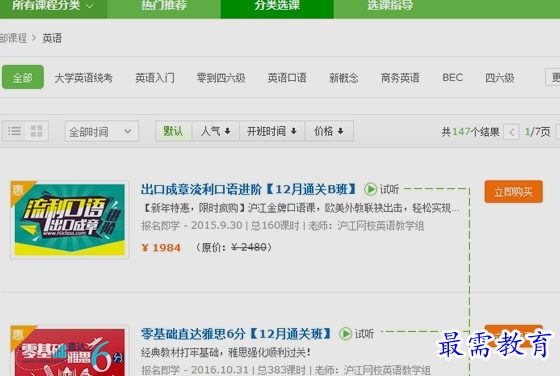Click 共147个结果 result count
Viewport: 560px width, 376px height.
pos(470,132)
